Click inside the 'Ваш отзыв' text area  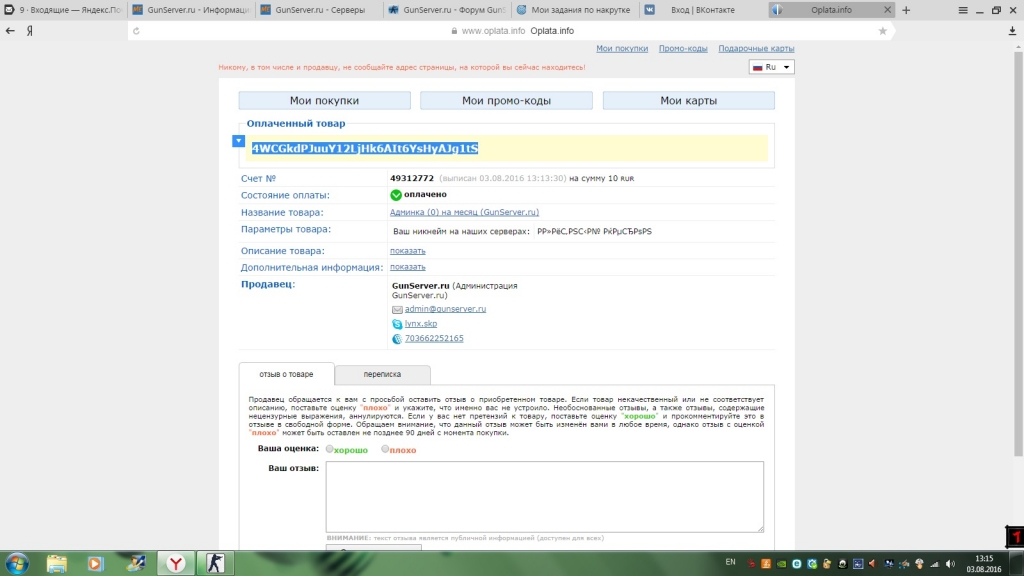[544, 496]
